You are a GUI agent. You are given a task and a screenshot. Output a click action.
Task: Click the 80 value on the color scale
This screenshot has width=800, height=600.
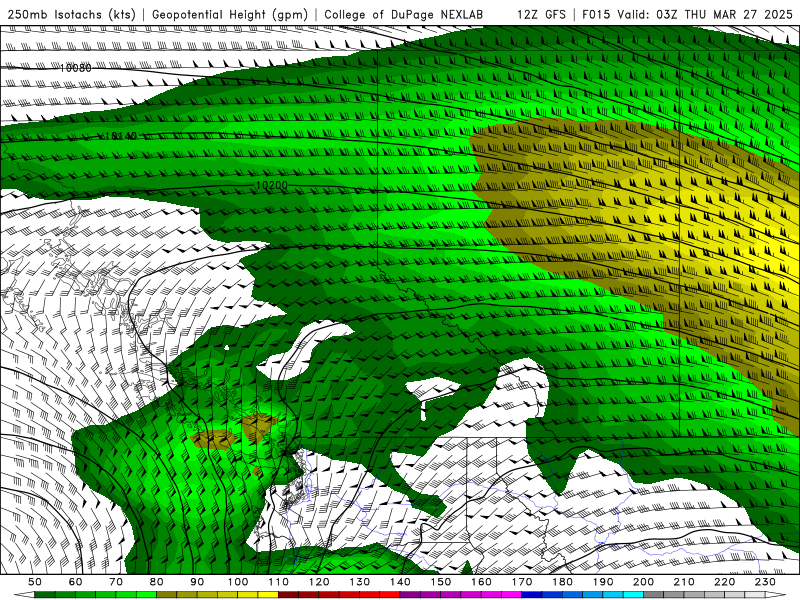(x=157, y=582)
